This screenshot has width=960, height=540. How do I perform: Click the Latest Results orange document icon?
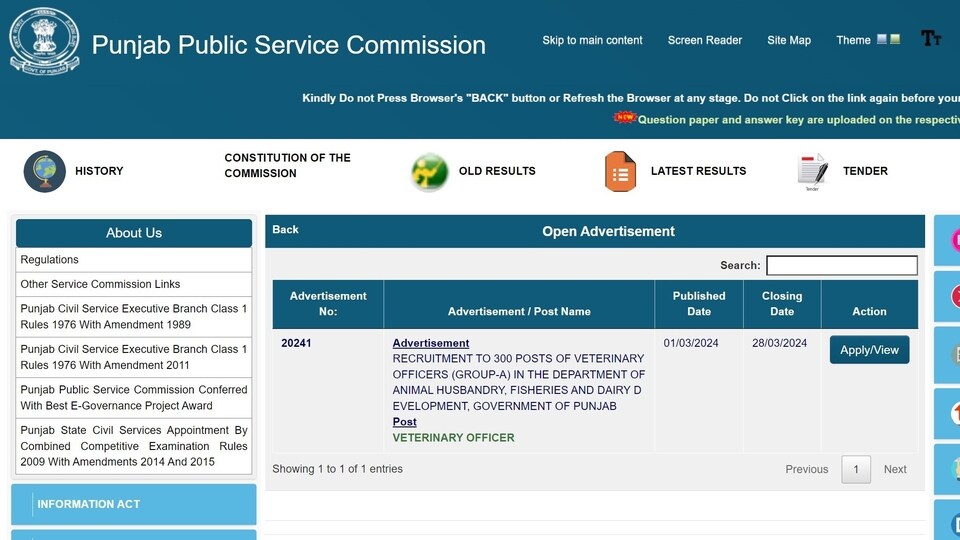click(620, 171)
